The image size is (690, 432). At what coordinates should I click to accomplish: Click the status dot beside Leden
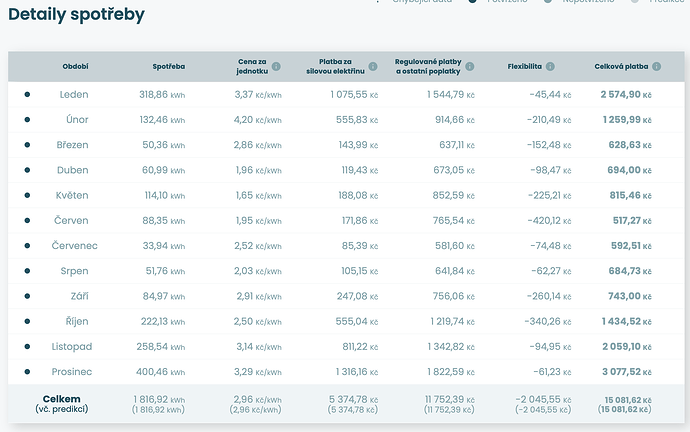(x=27, y=94)
